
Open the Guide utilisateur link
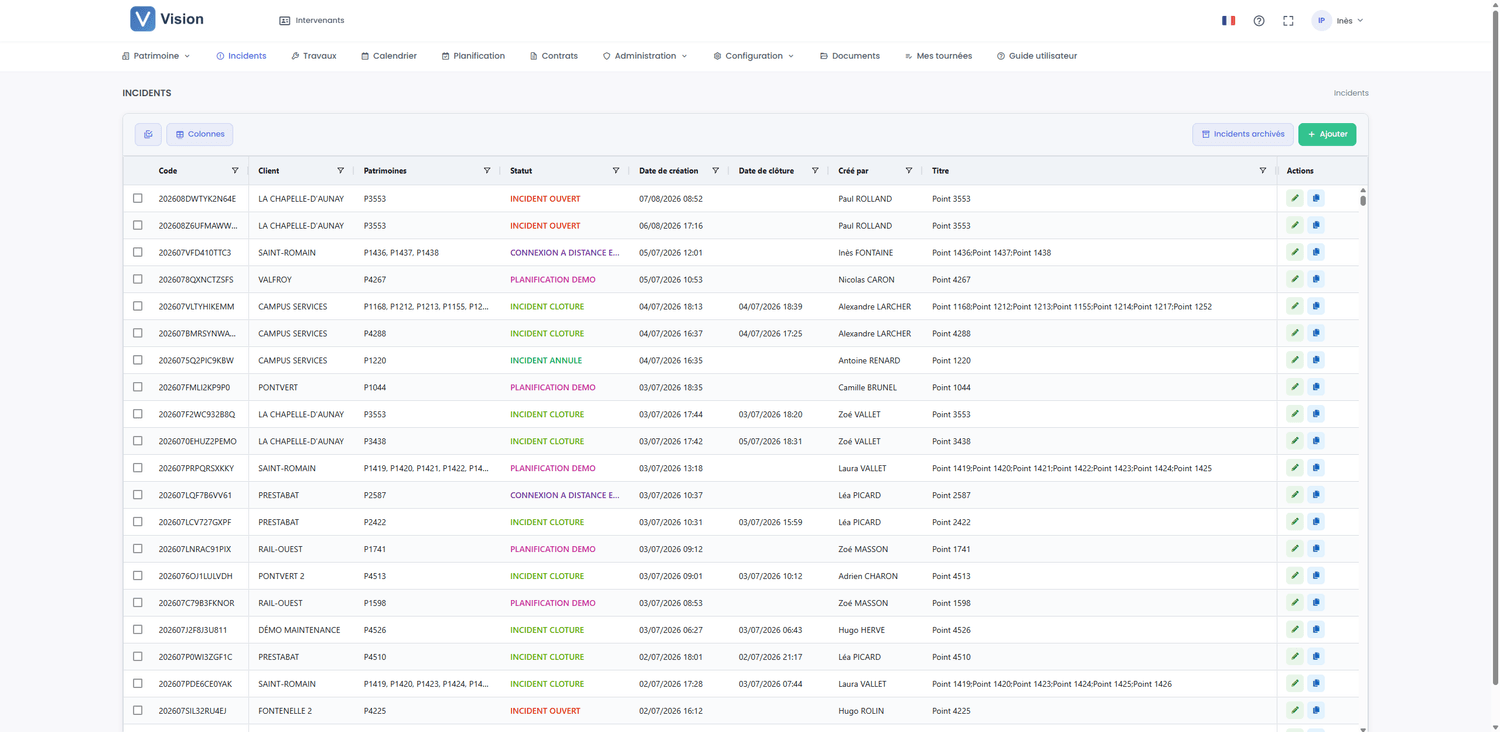(x=1037, y=56)
